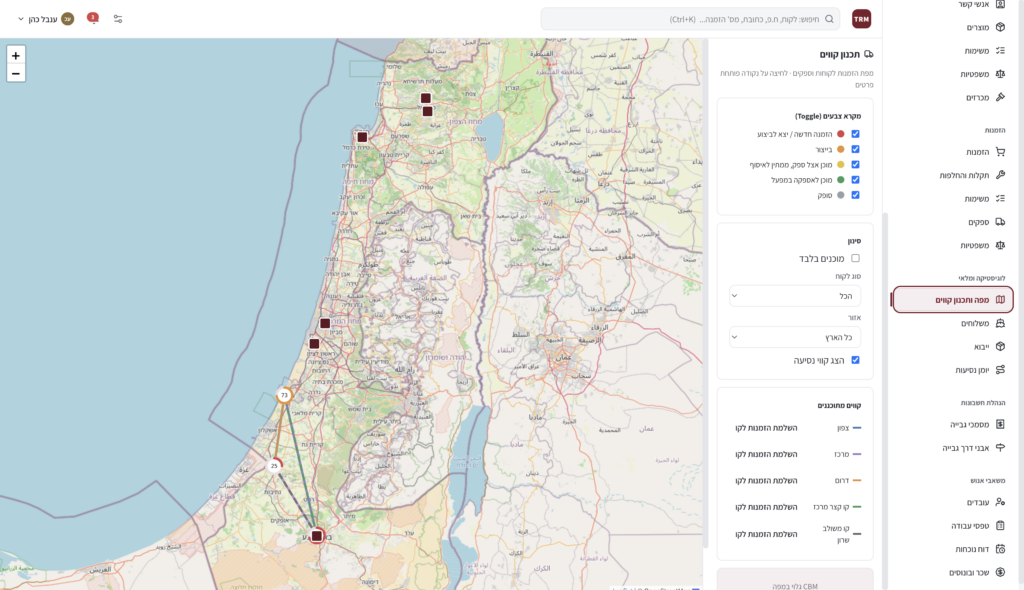The height and width of the screenshot is (590, 1024).
Task: Expand user menu chevron beside ענבל כהן
Action: 21,19
